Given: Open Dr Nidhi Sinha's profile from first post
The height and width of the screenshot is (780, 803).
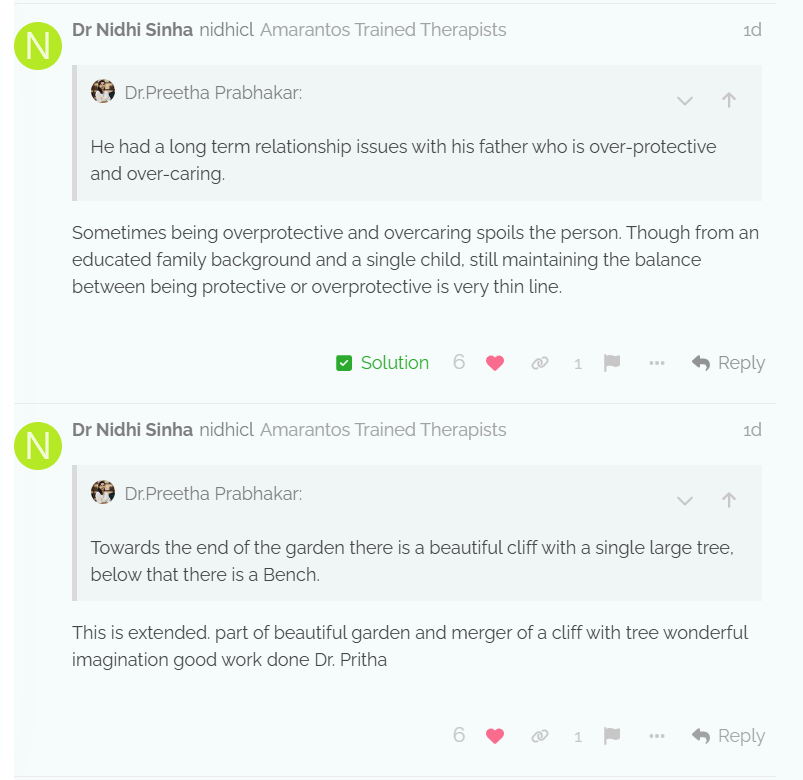Looking at the screenshot, I should (x=132, y=30).
